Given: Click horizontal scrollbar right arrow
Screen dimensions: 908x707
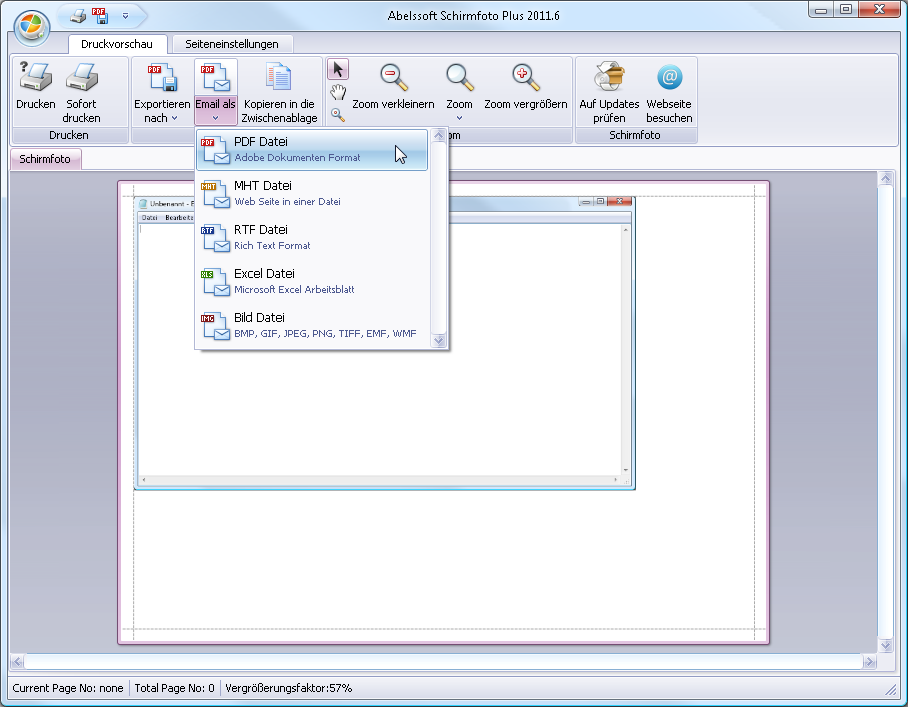Looking at the screenshot, I should pos(869,661).
